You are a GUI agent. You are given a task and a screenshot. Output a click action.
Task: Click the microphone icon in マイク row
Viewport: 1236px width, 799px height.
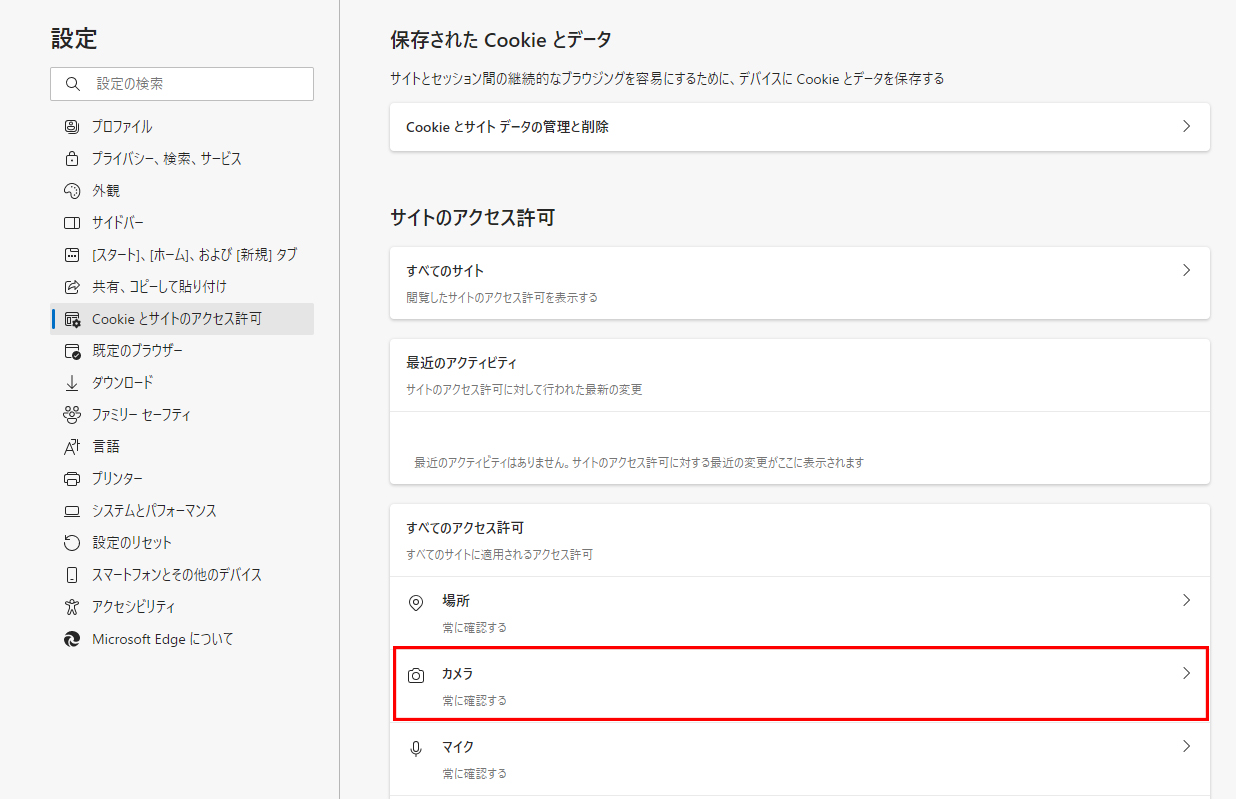coord(416,748)
